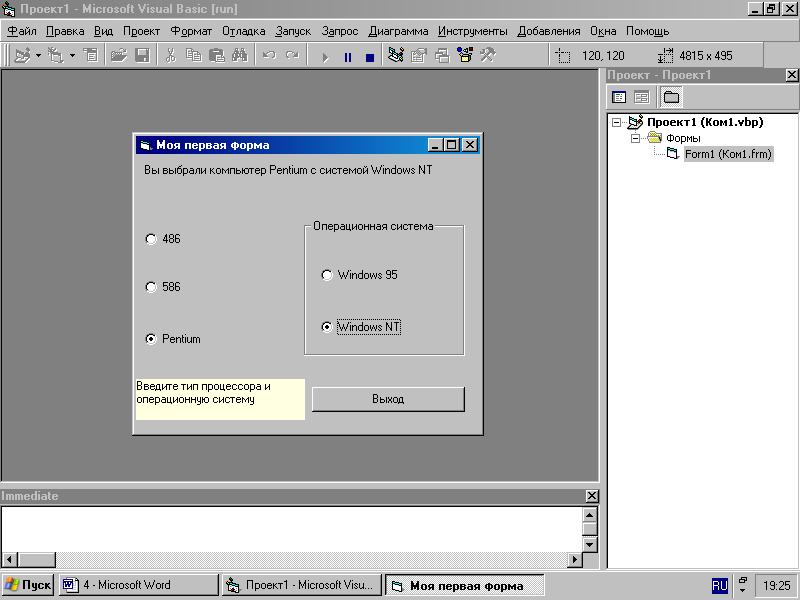
Task: Click the Start (run) play button
Action: pos(325,57)
